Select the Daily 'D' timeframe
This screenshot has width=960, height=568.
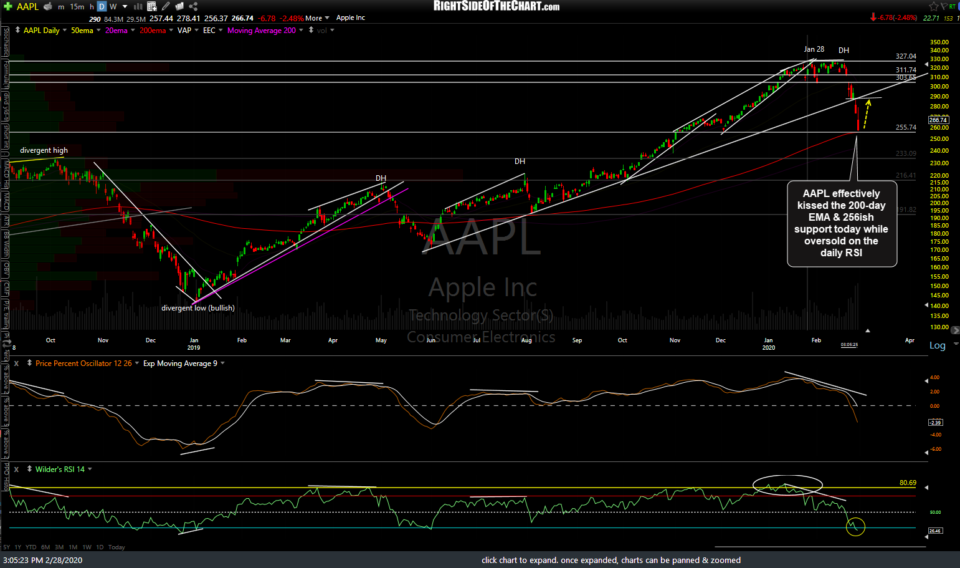pyautogui.click(x=102, y=6)
